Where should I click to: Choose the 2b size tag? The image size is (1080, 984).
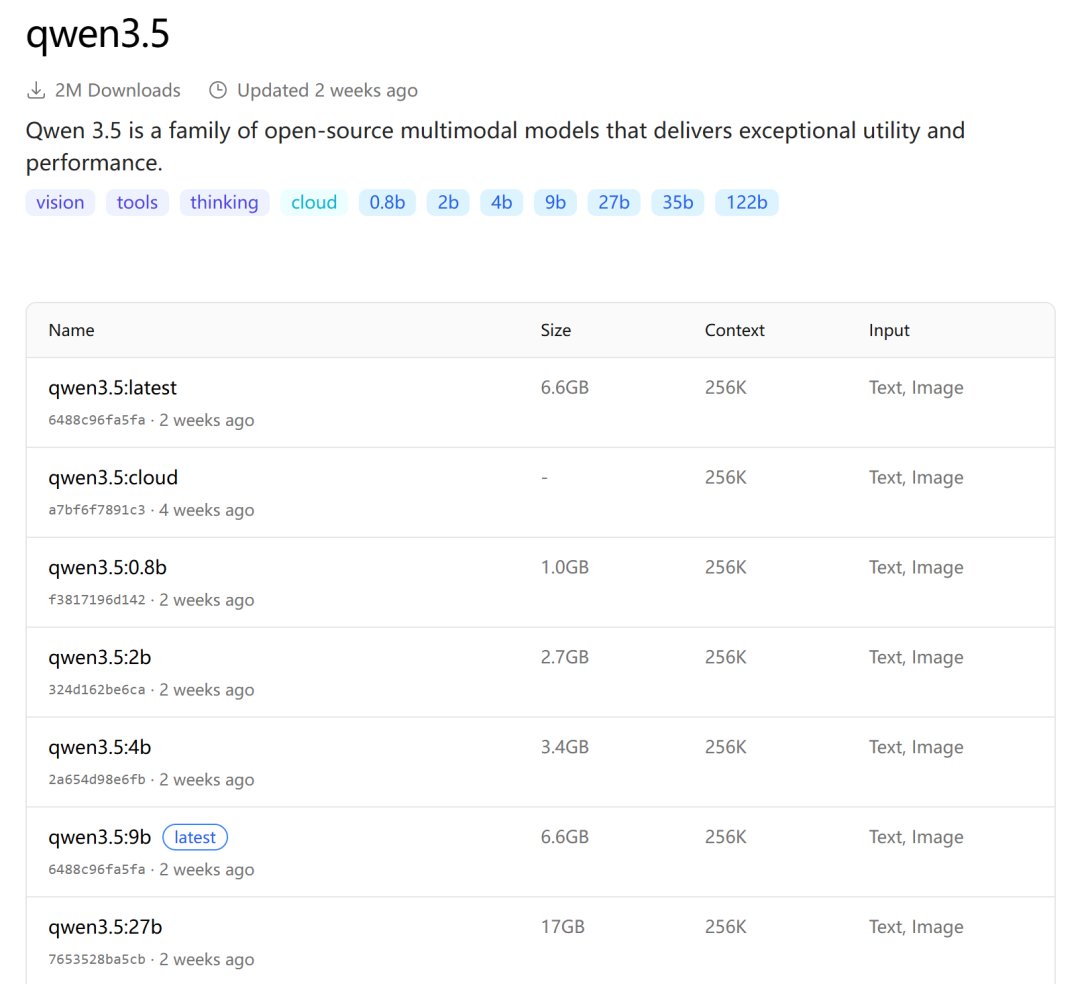pyautogui.click(x=448, y=202)
